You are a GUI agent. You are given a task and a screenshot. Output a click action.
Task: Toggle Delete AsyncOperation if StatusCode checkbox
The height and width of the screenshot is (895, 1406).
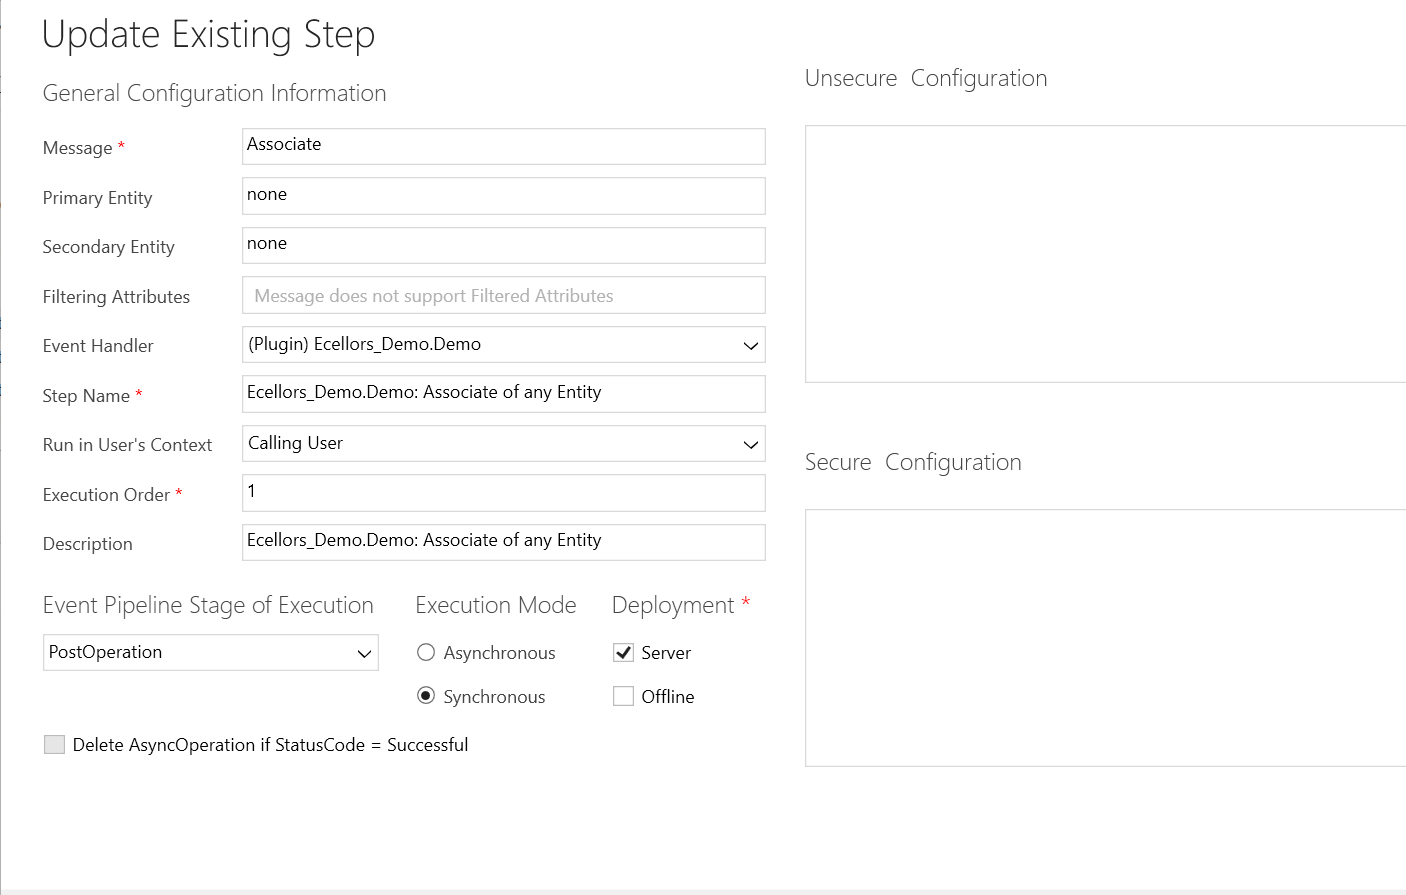pos(55,744)
